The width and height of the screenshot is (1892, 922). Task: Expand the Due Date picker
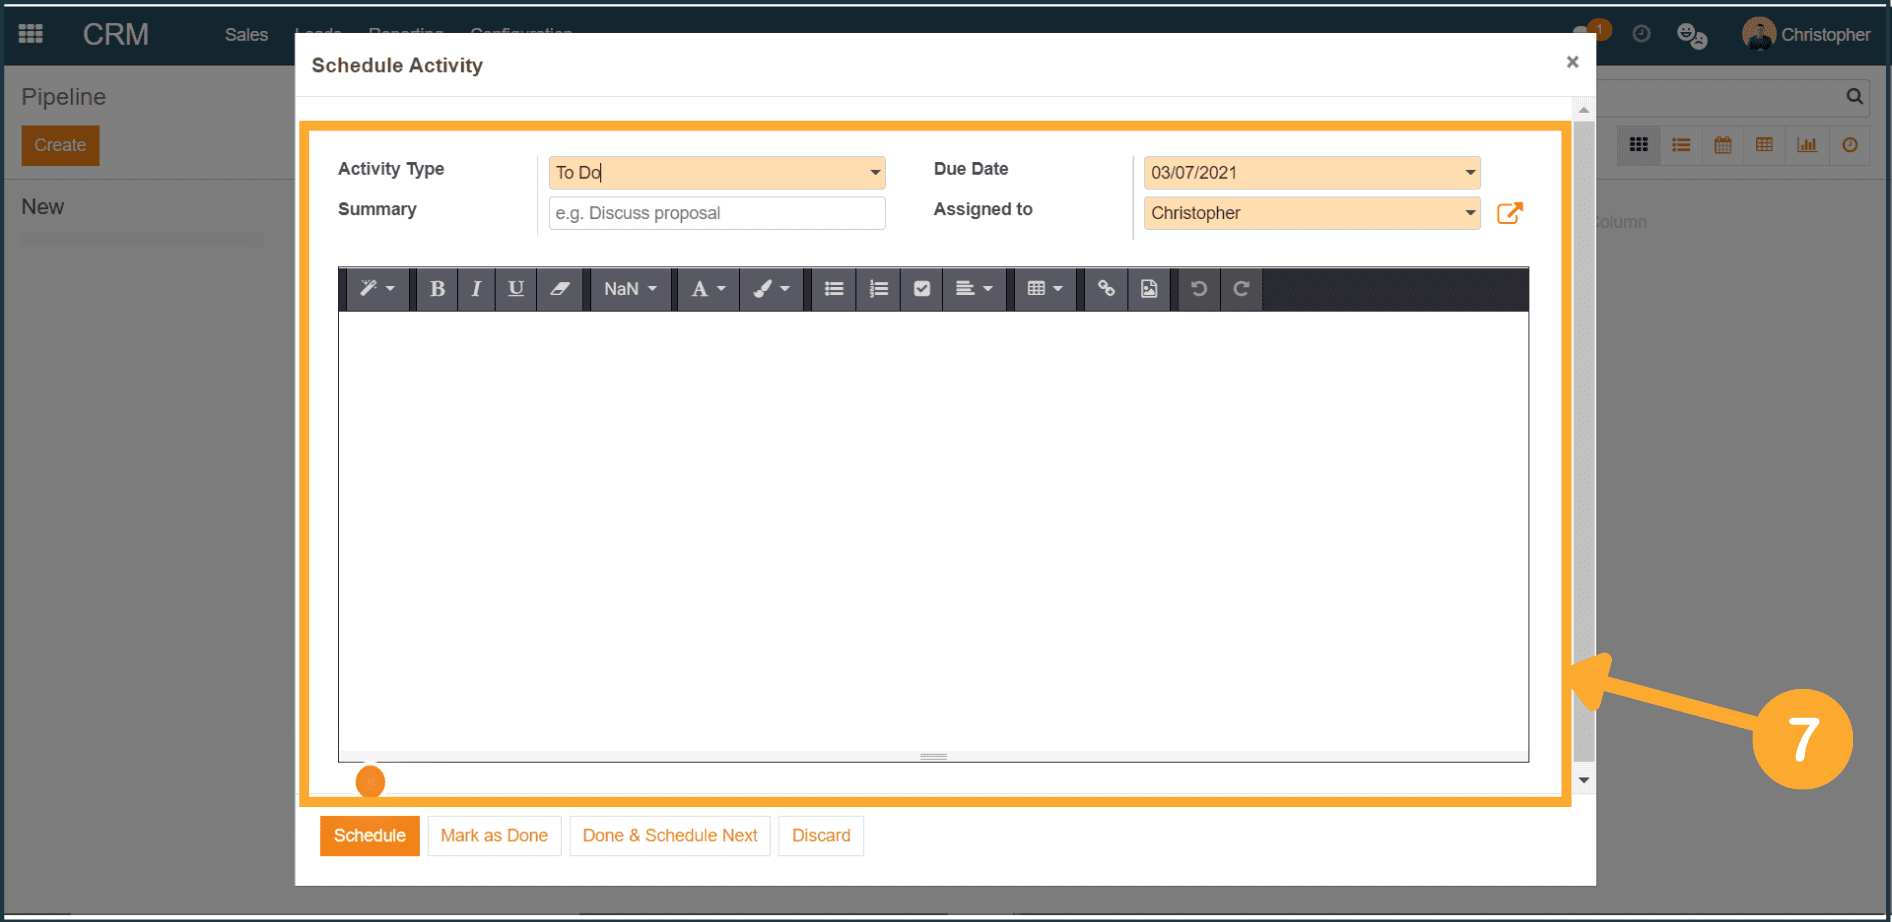point(1469,173)
